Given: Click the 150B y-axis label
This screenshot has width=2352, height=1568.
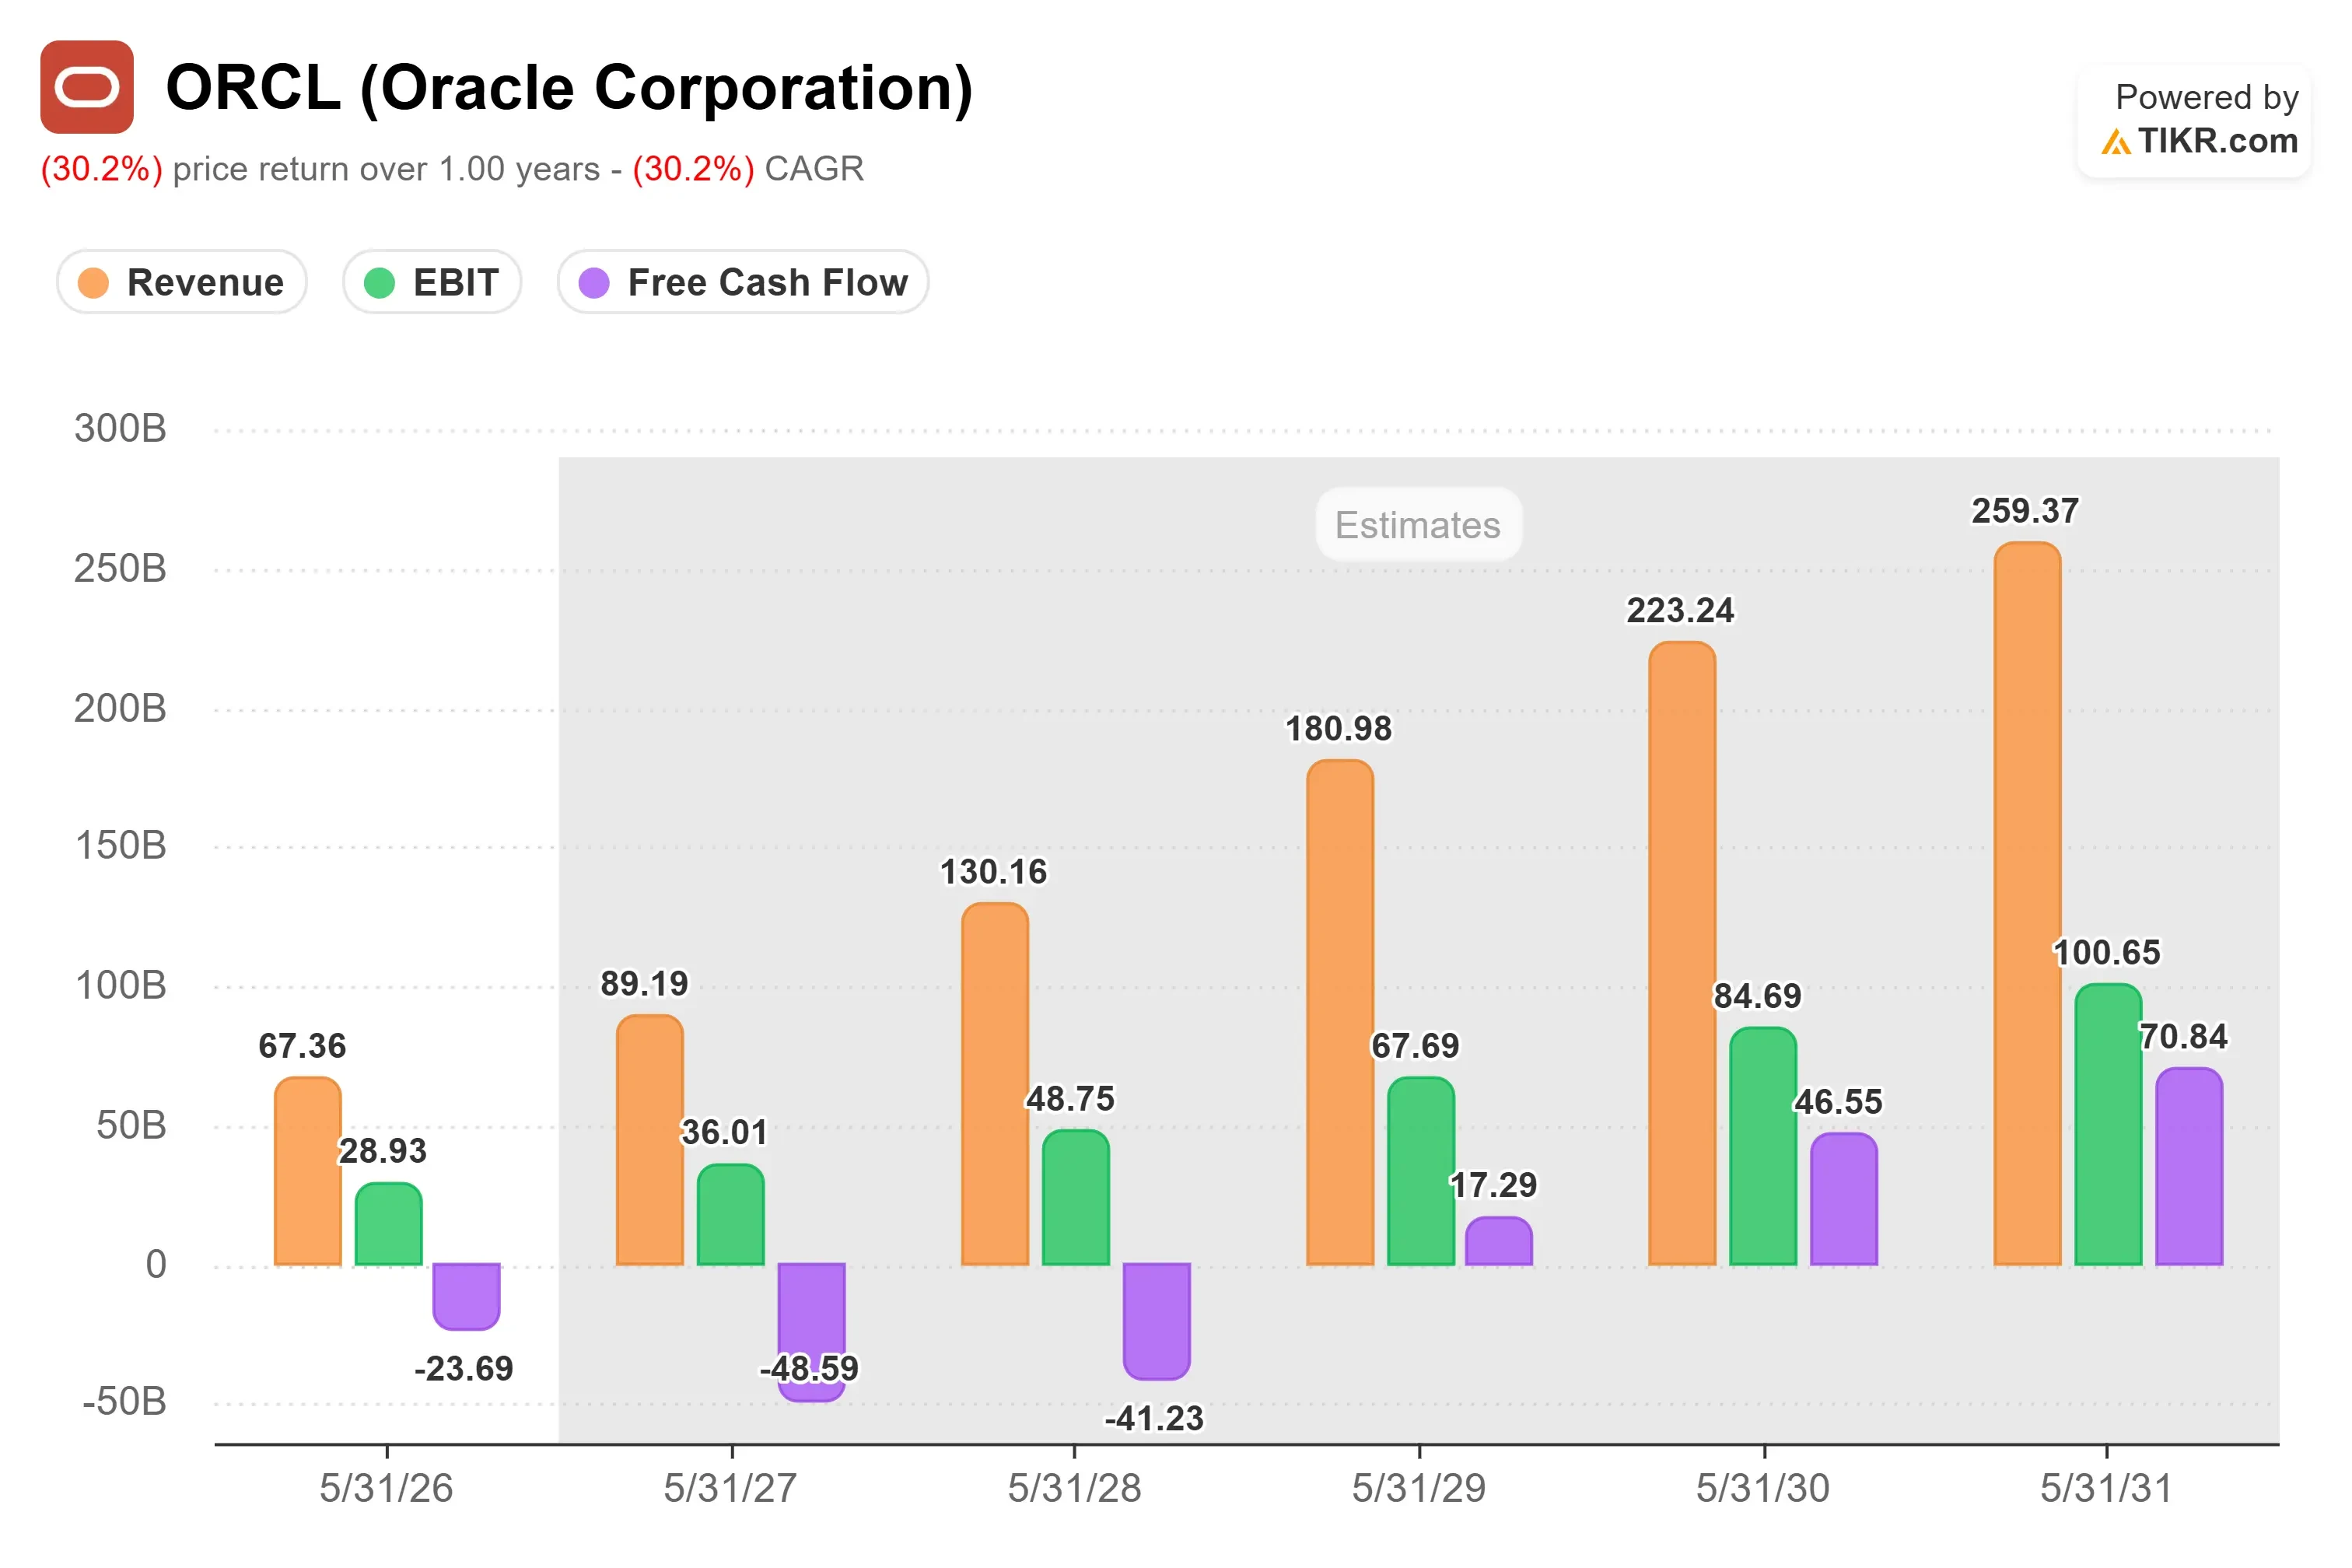Looking at the screenshot, I should coord(120,845).
